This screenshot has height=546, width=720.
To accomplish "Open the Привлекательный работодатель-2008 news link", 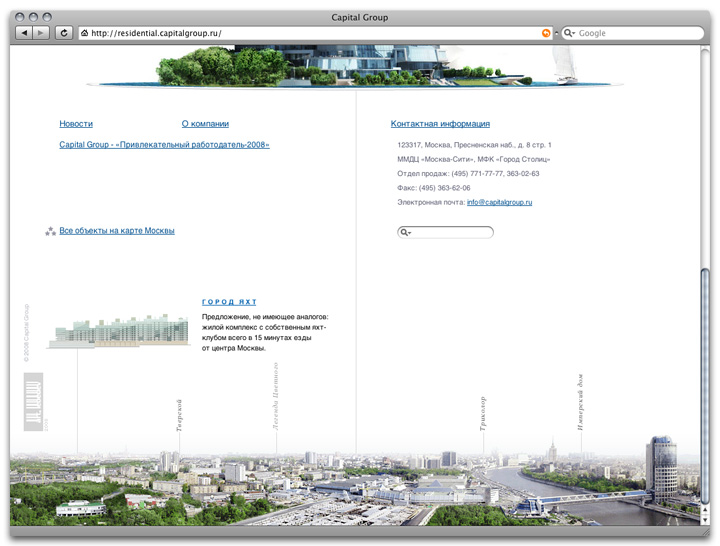I will [x=164, y=145].
